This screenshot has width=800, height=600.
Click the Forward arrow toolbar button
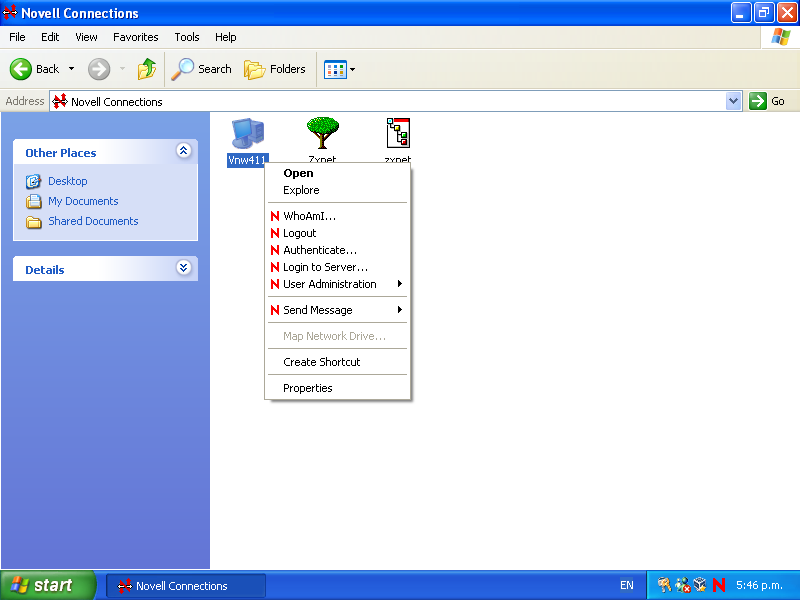[x=98, y=69]
